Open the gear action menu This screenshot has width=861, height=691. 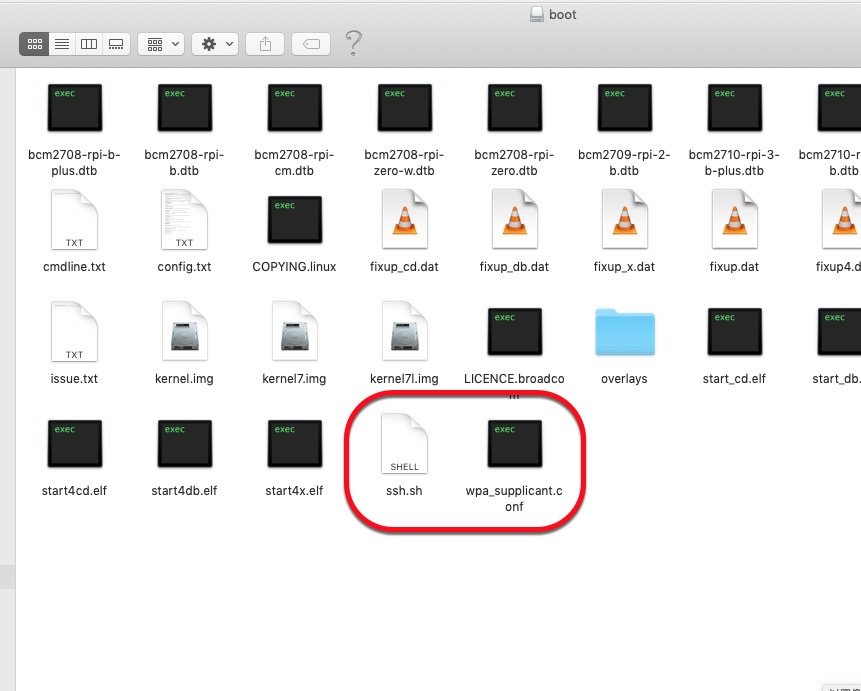(x=215, y=44)
